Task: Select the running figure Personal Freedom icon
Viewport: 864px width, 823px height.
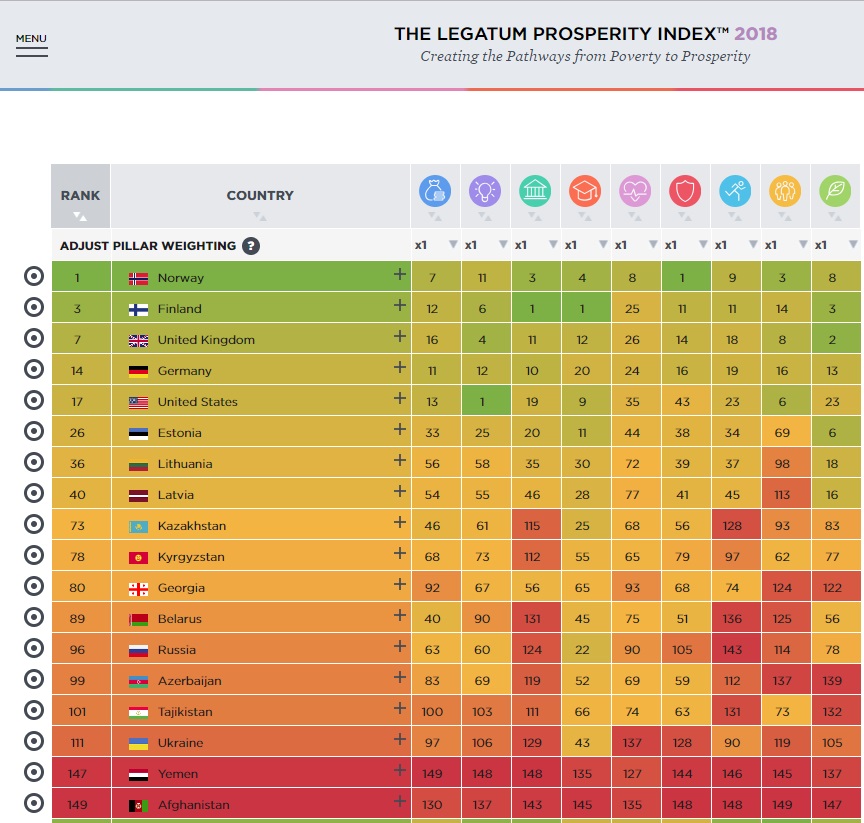Action: (735, 190)
